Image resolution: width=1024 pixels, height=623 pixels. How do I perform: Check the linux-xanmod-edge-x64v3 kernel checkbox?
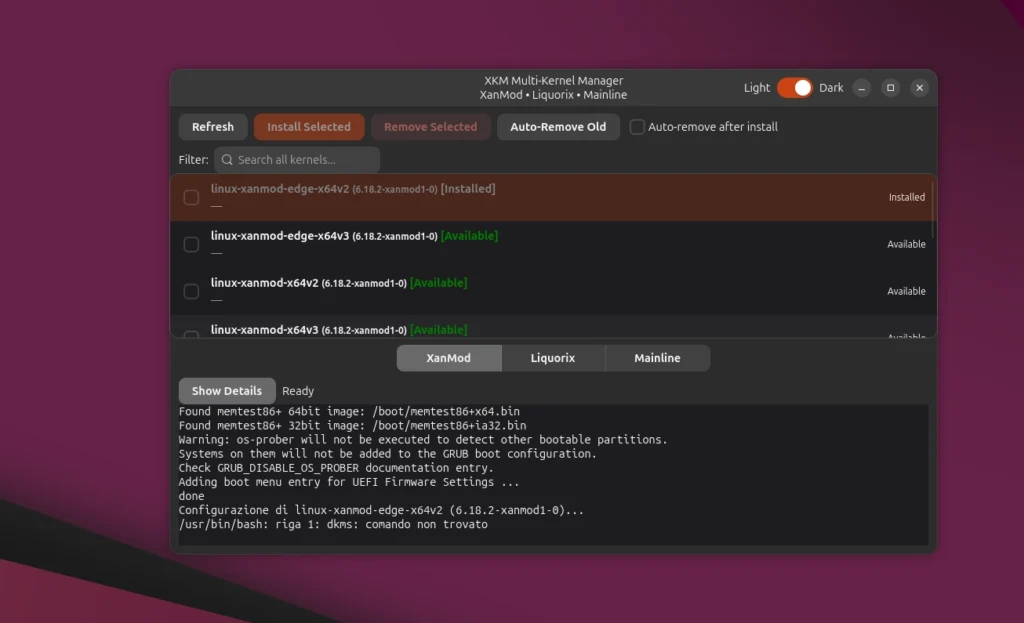pos(190,243)
